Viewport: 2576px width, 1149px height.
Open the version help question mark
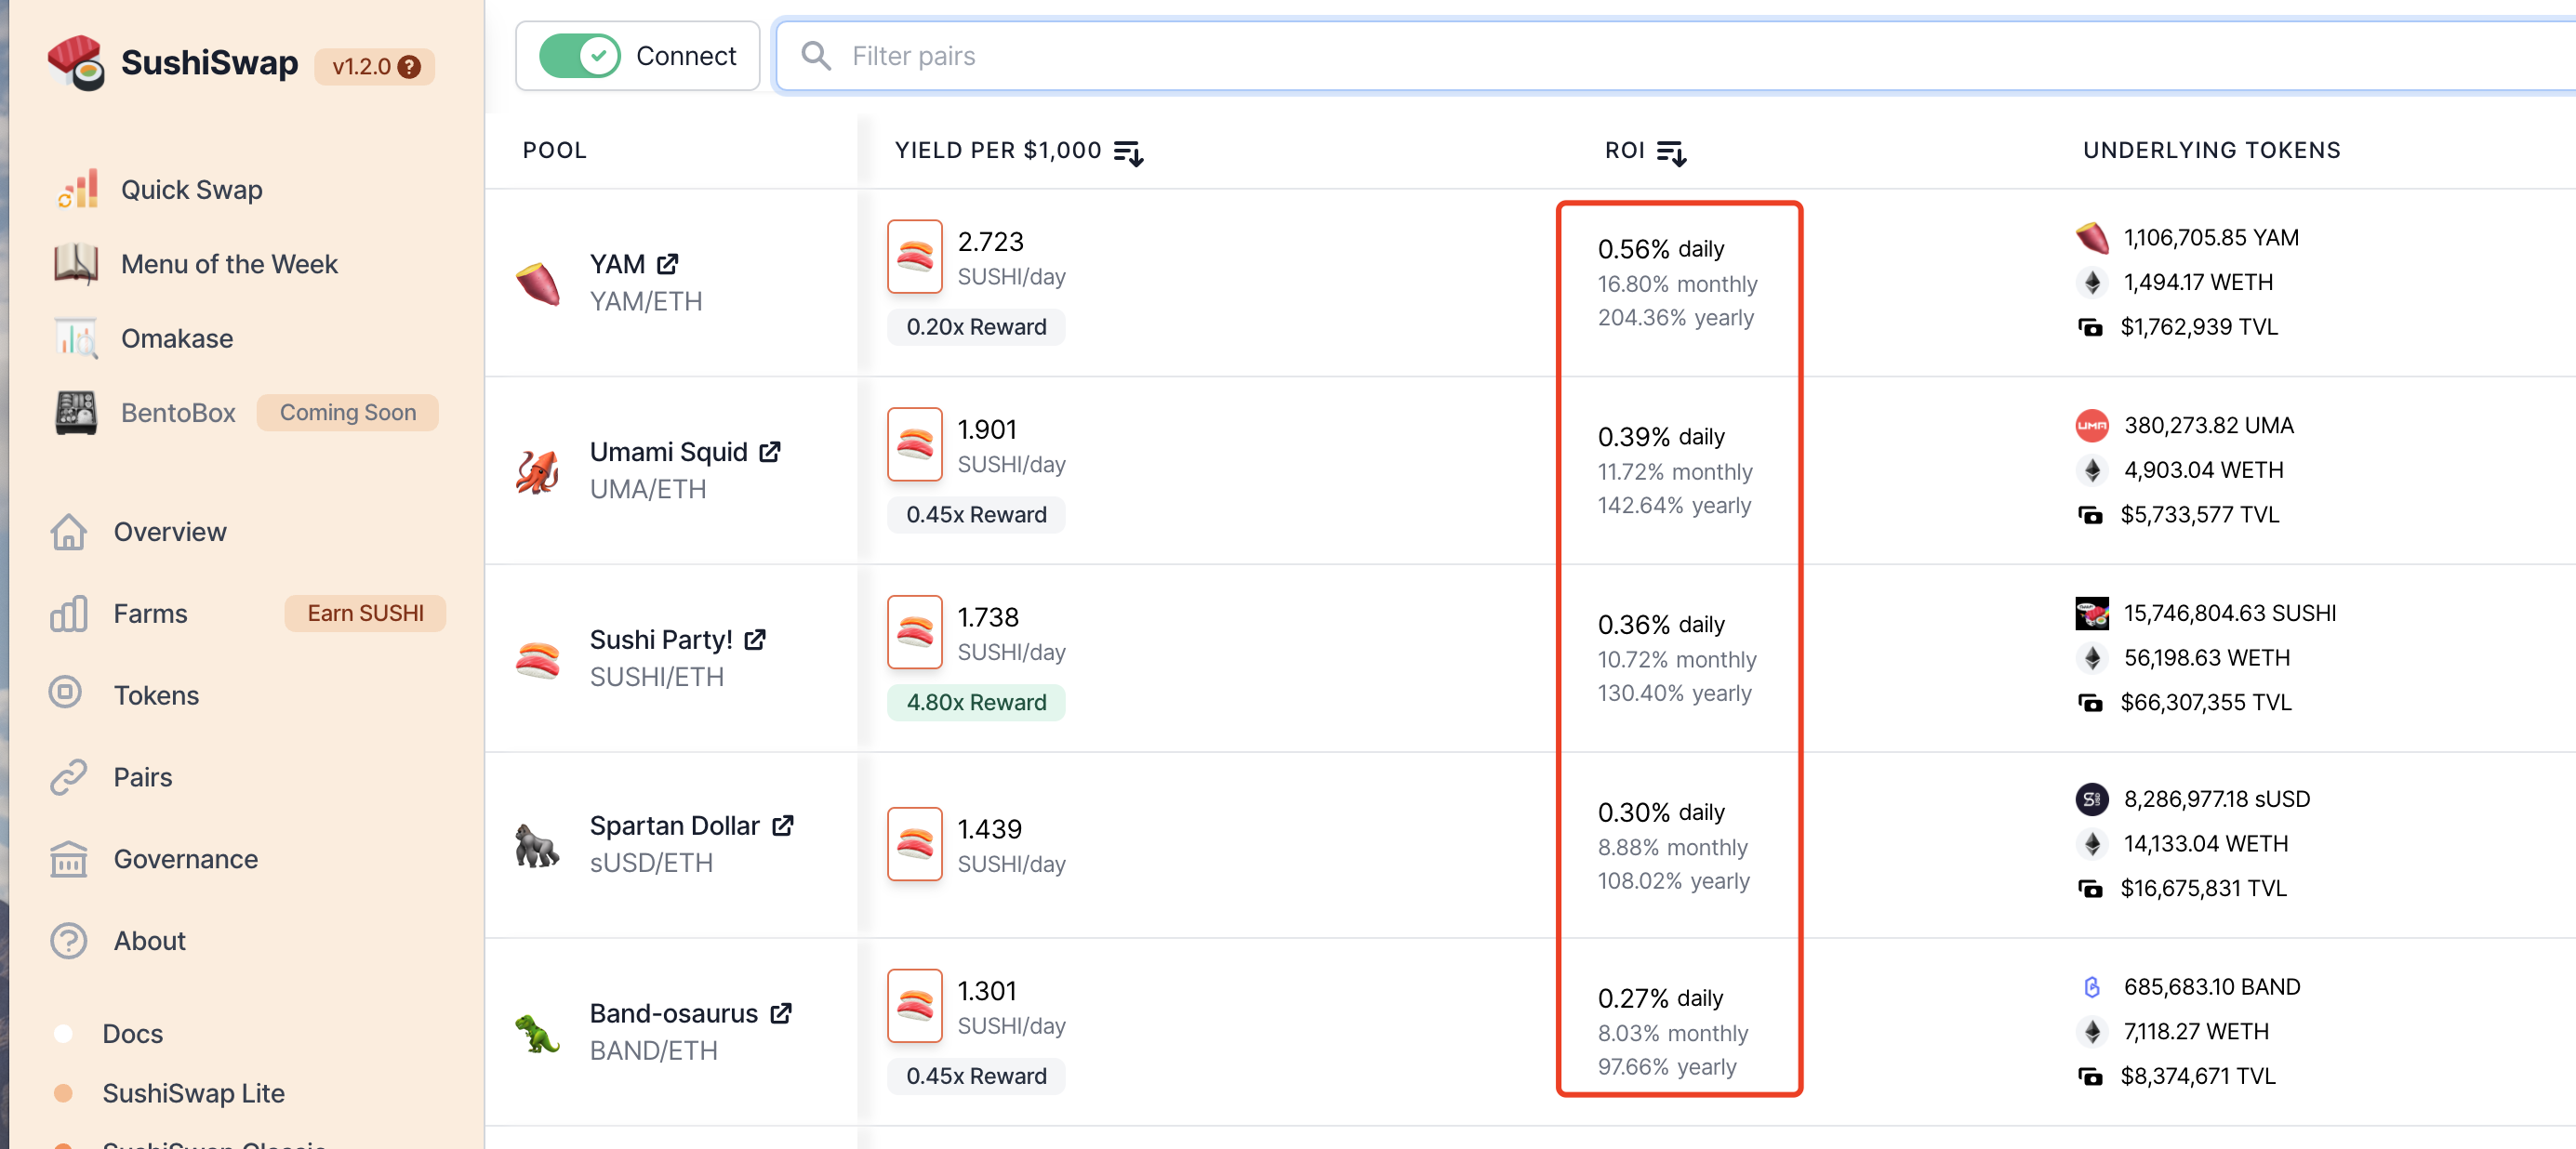[409, 67]
